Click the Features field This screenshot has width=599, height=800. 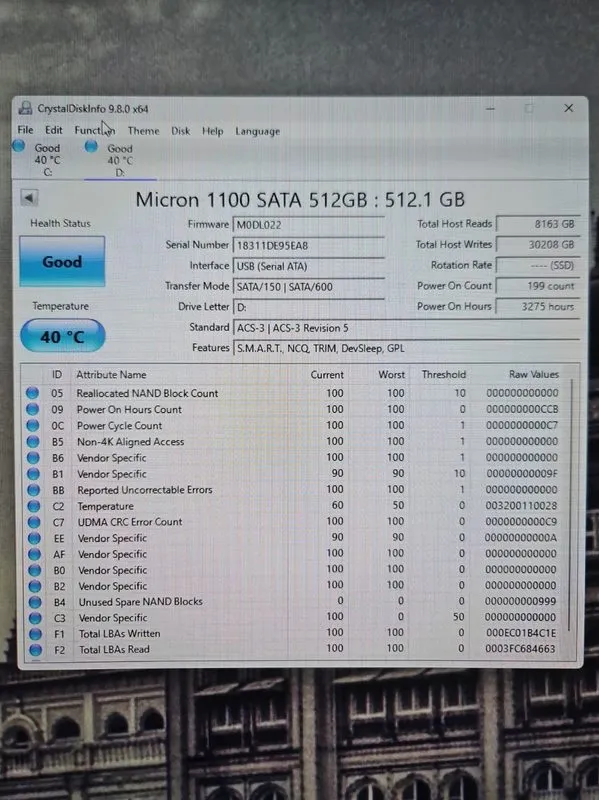coord(406,348)
